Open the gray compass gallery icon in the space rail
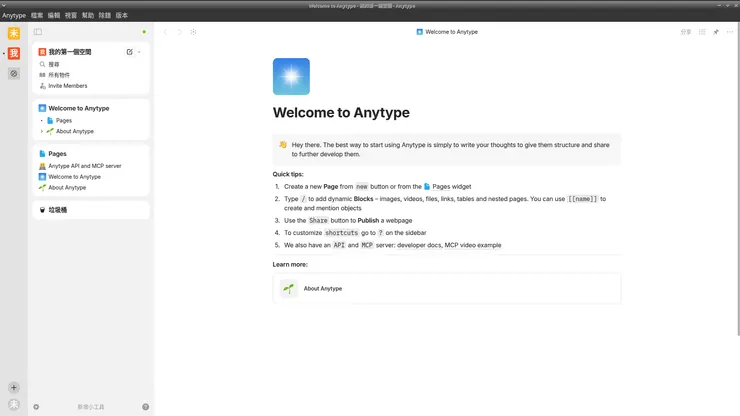The width and height of the screenshot is (740, 416). click(x=14, y=73)
